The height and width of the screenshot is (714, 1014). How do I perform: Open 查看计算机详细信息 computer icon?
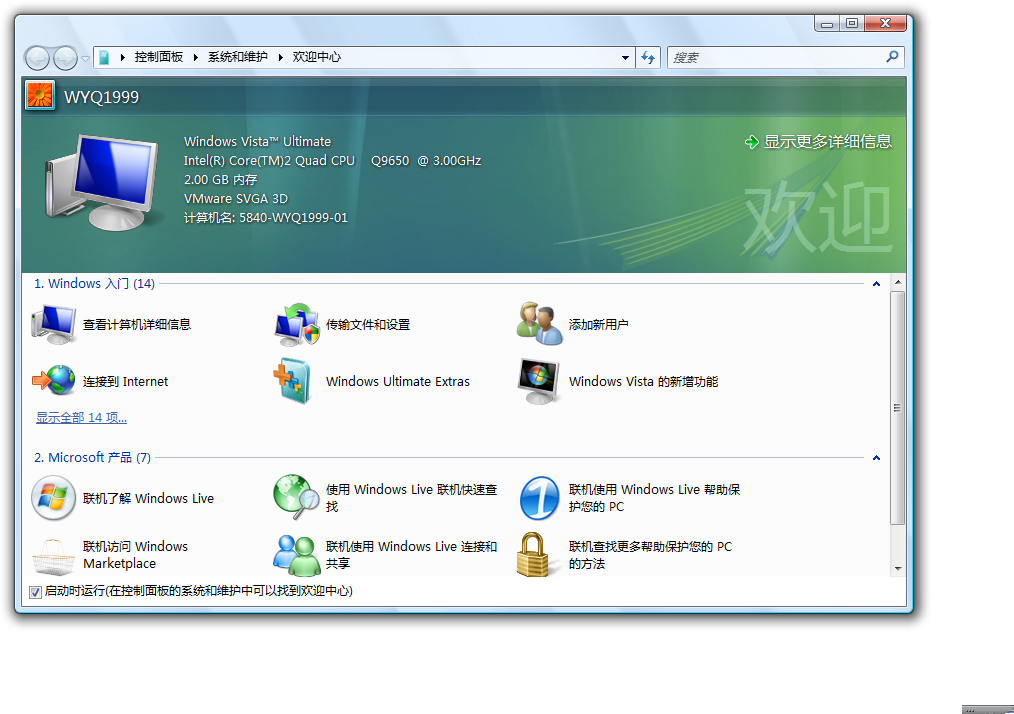[54, 324]
